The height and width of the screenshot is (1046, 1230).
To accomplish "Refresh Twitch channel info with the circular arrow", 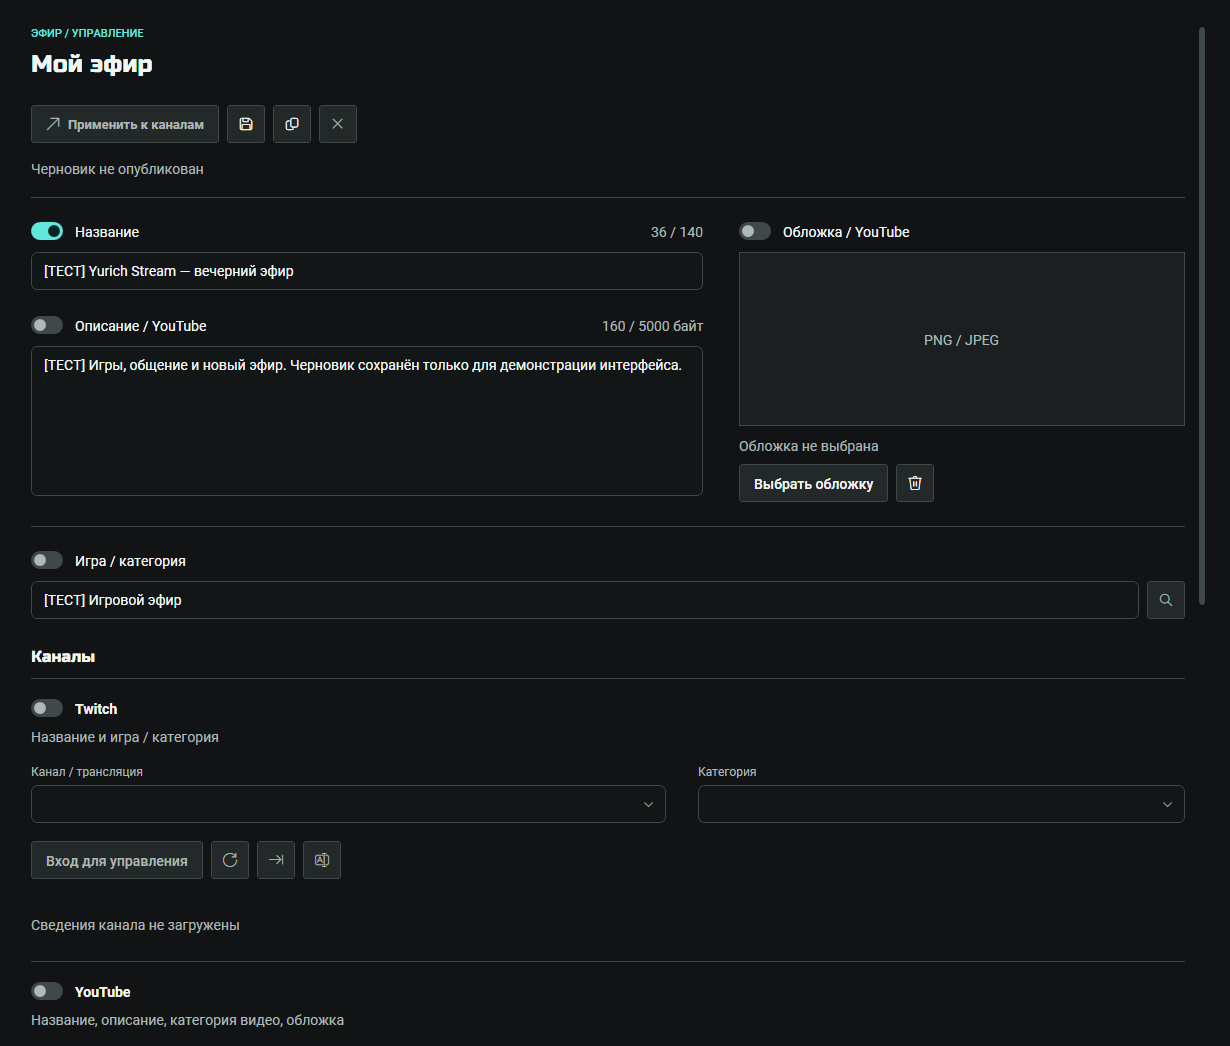I will pyautogui.click(x=230, y=860).
